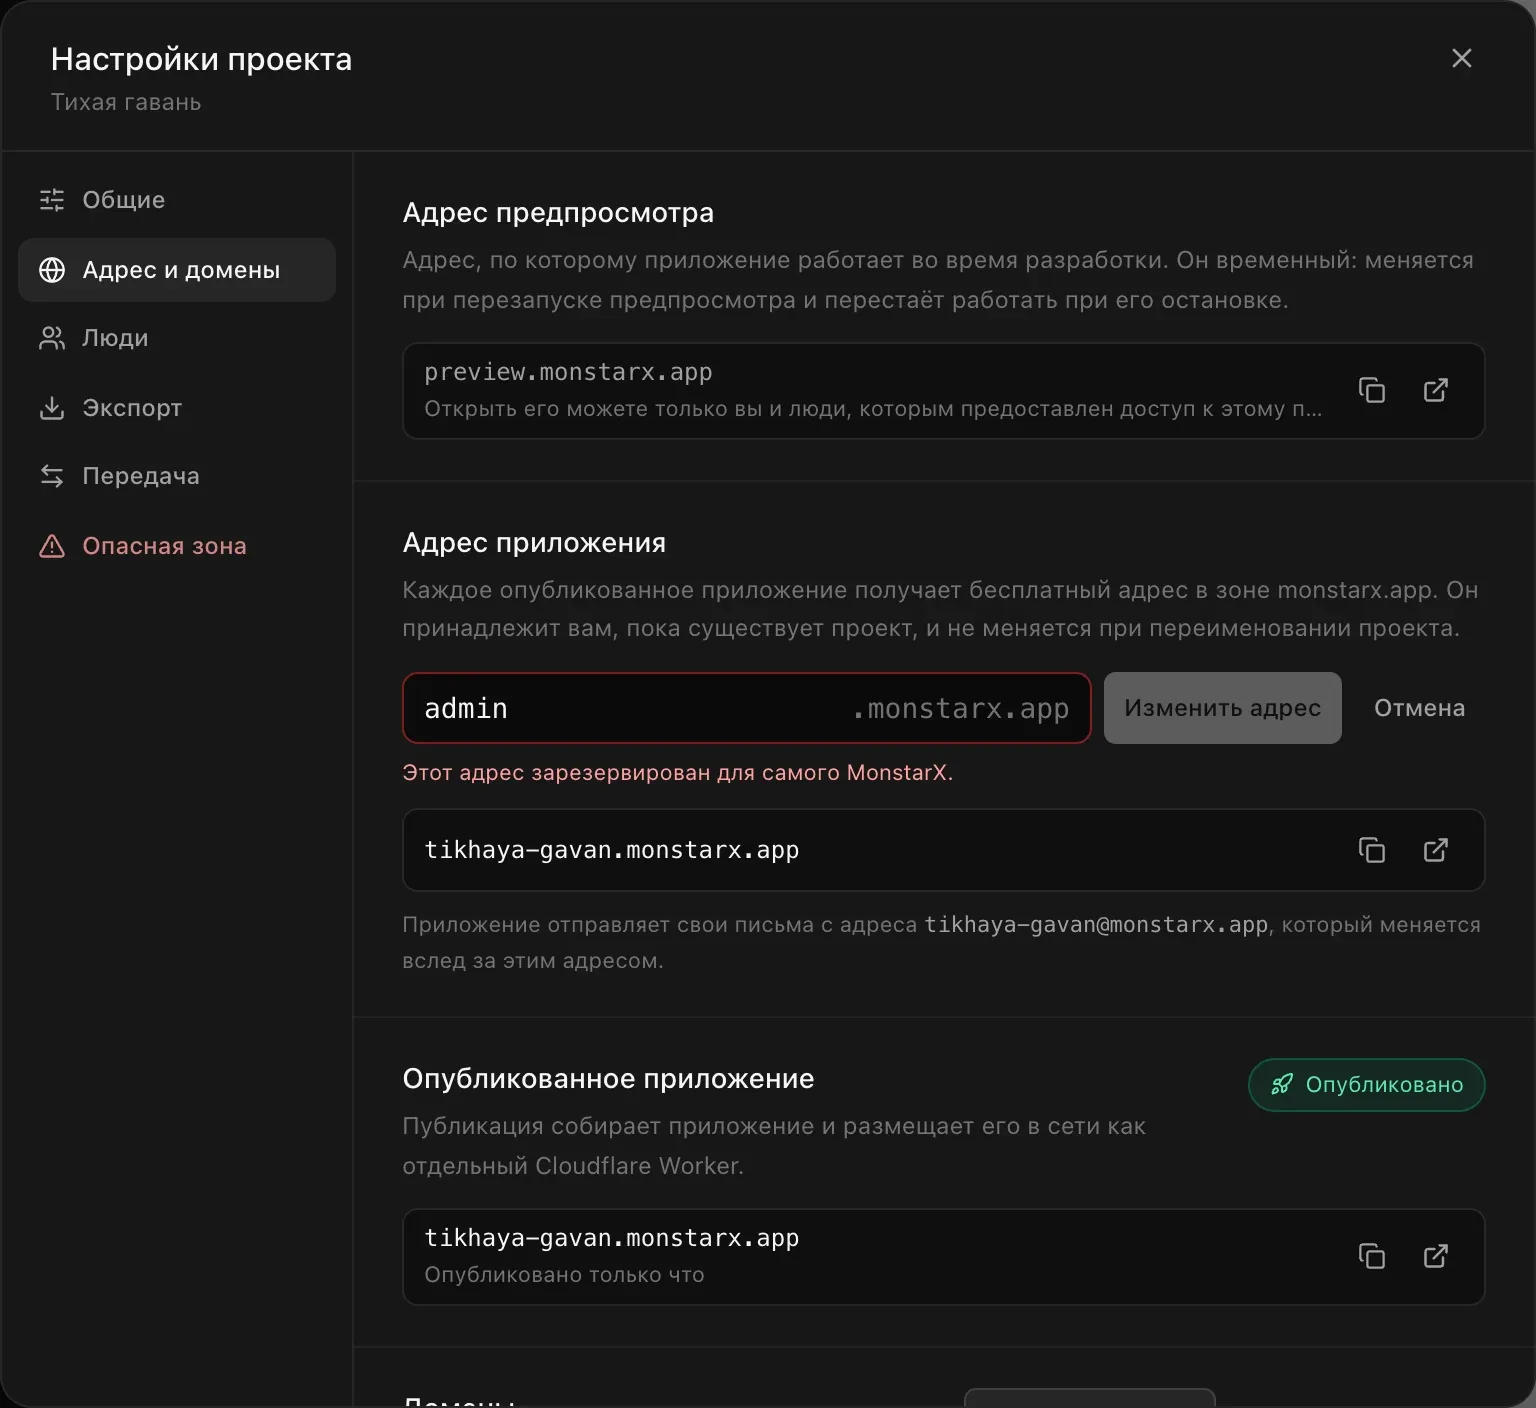Click the project name "Тихая гавань"

click(126, 103)
